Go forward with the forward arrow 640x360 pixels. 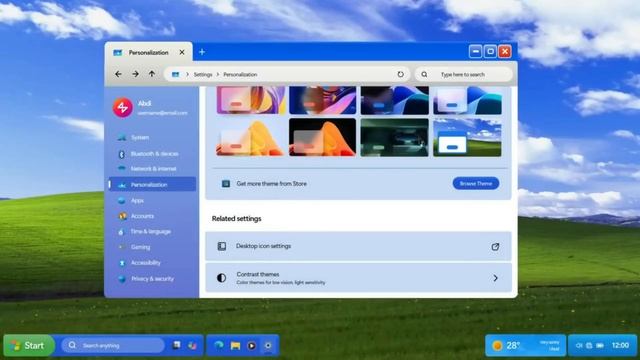click(x=135, y=74)
